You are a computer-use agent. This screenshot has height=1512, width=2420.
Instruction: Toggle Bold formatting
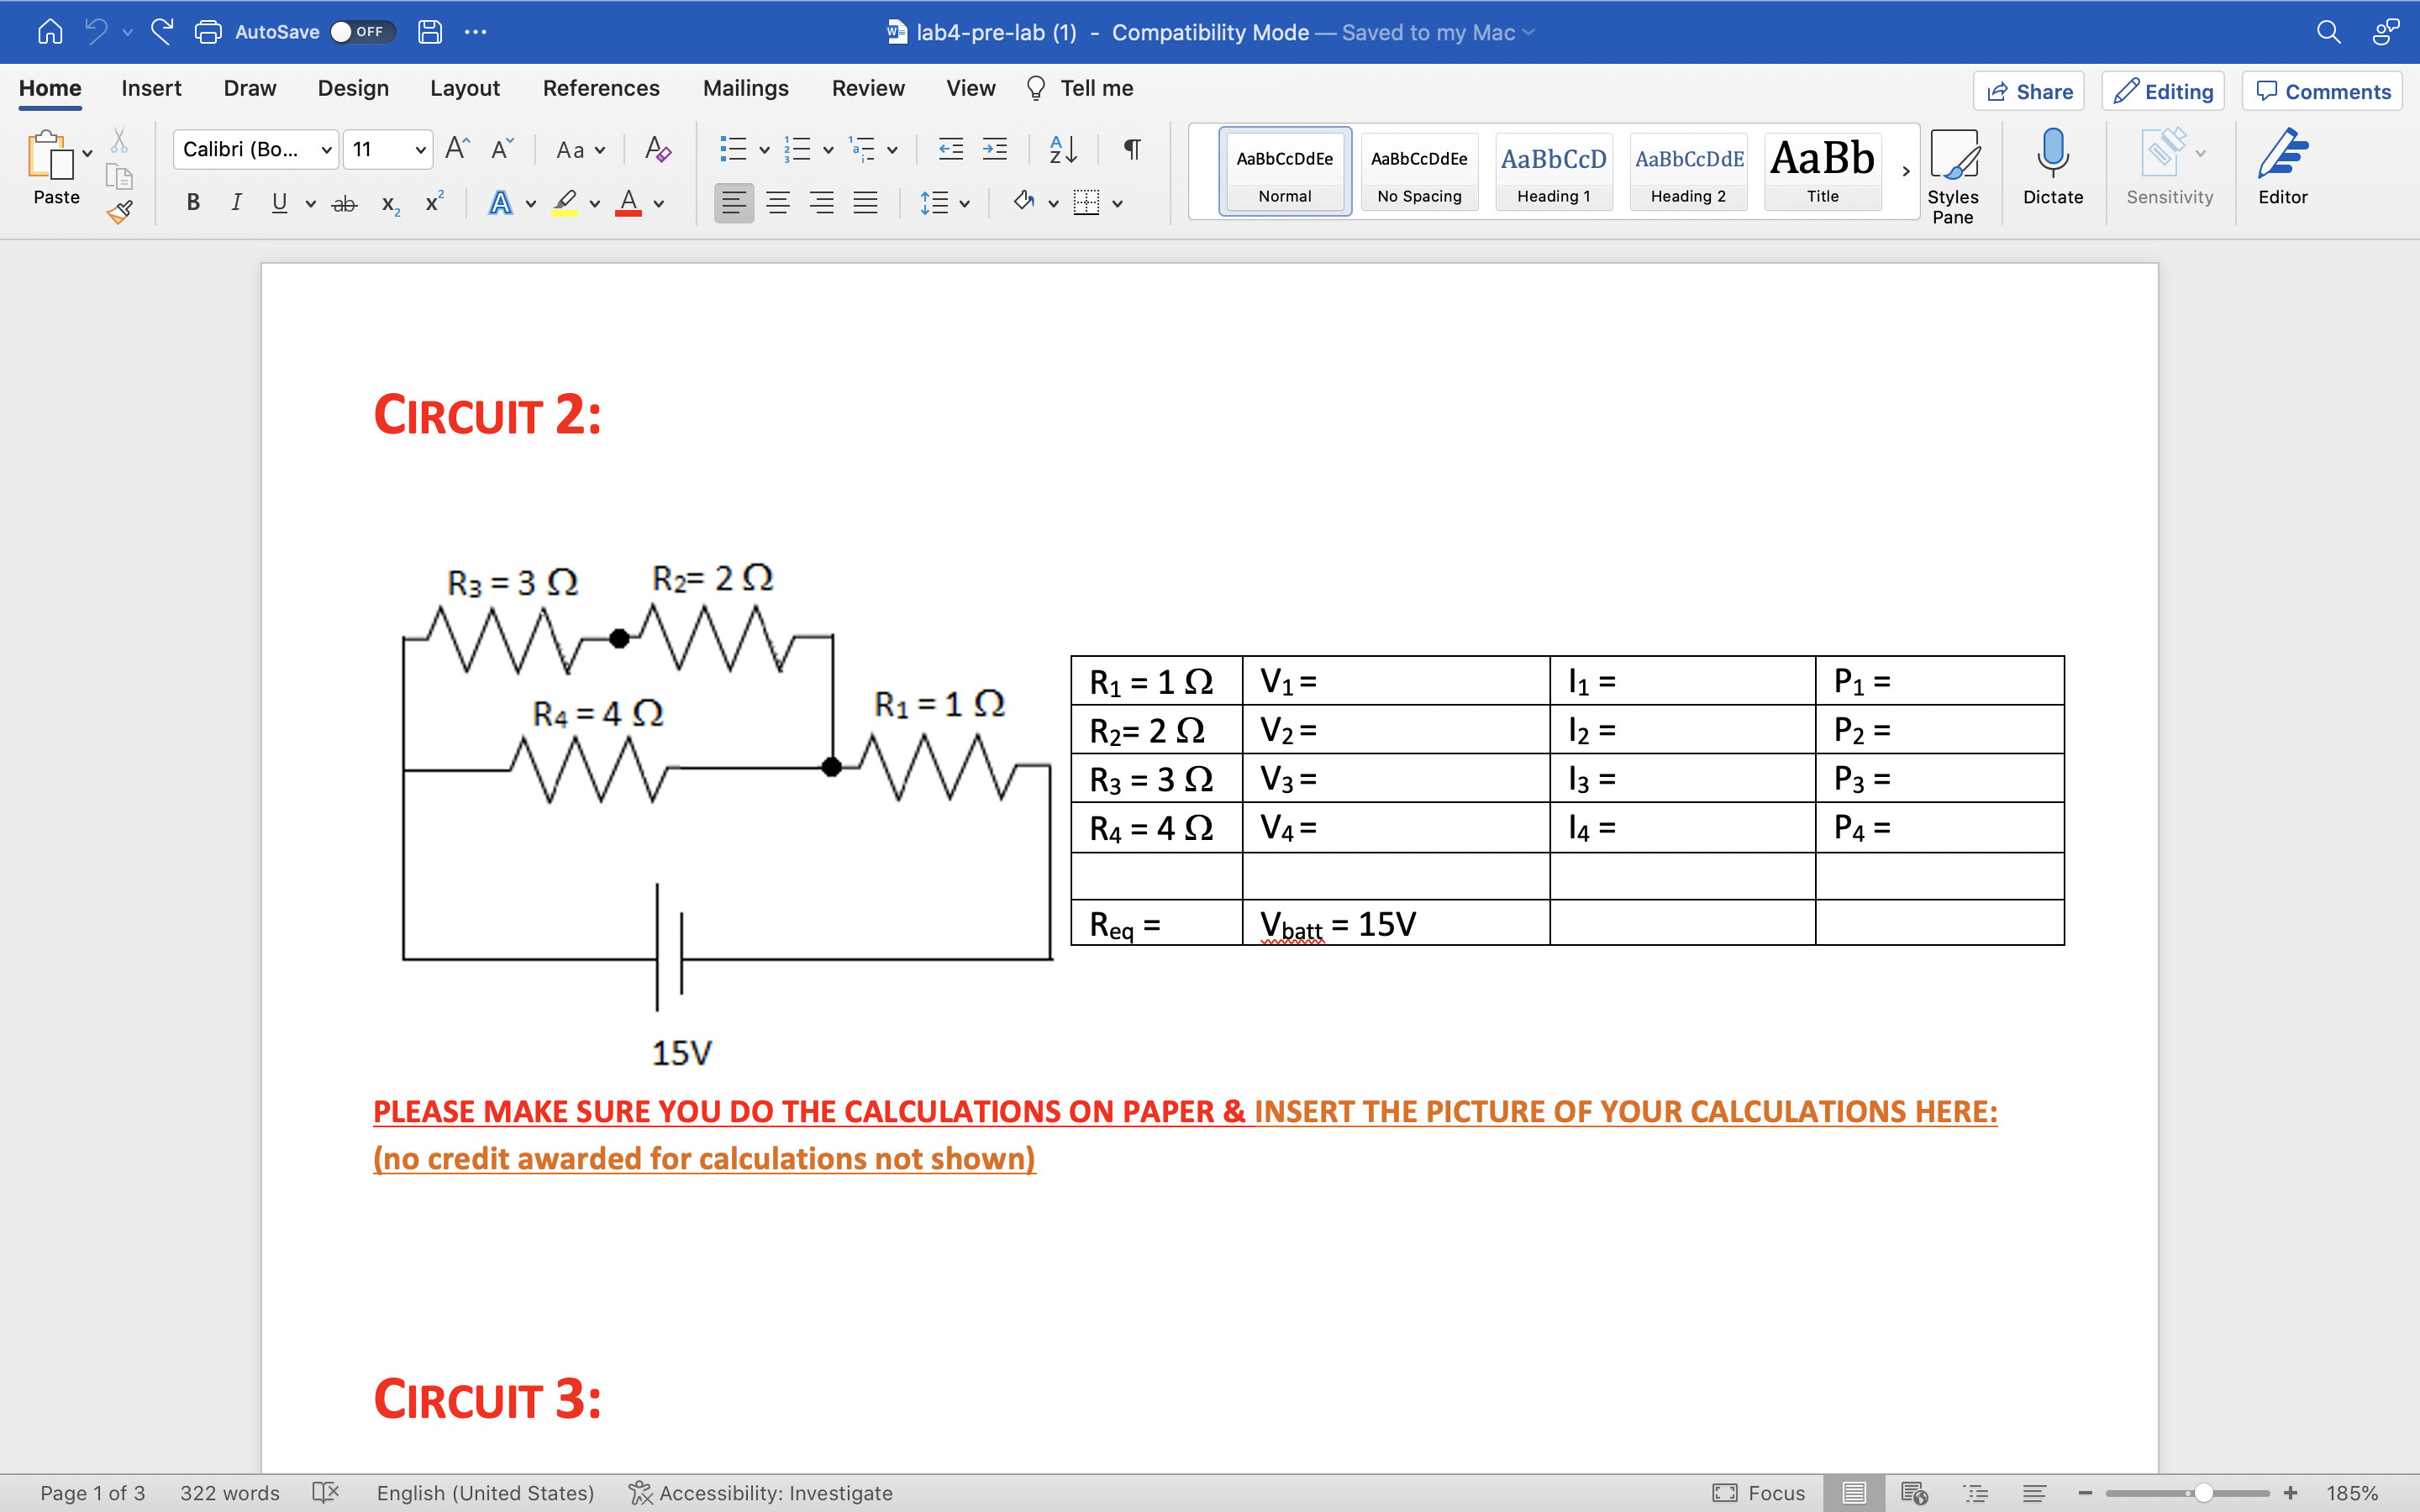point(193,203)
